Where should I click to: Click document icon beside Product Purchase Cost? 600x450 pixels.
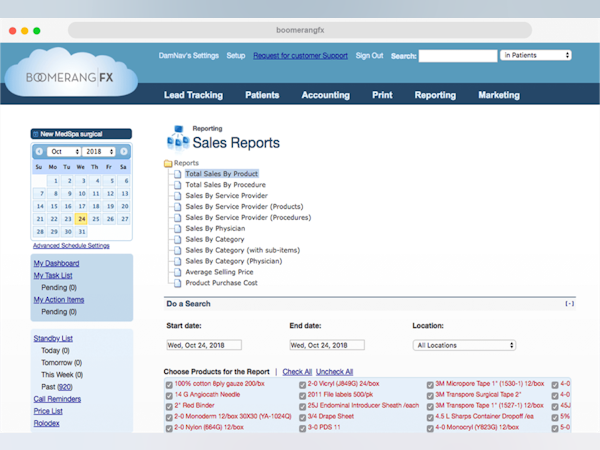pyautogui.click(x=178, y=283)
